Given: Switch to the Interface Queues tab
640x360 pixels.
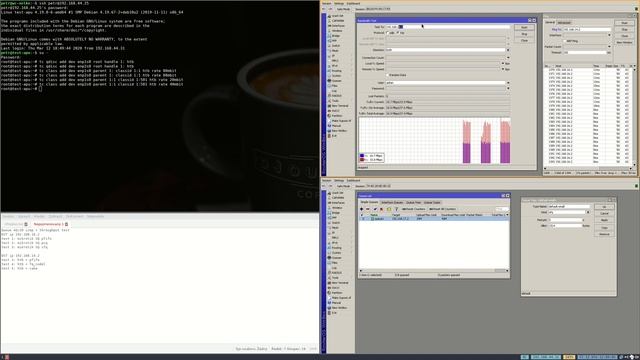Looking at the screenshot, I should 392,202.
